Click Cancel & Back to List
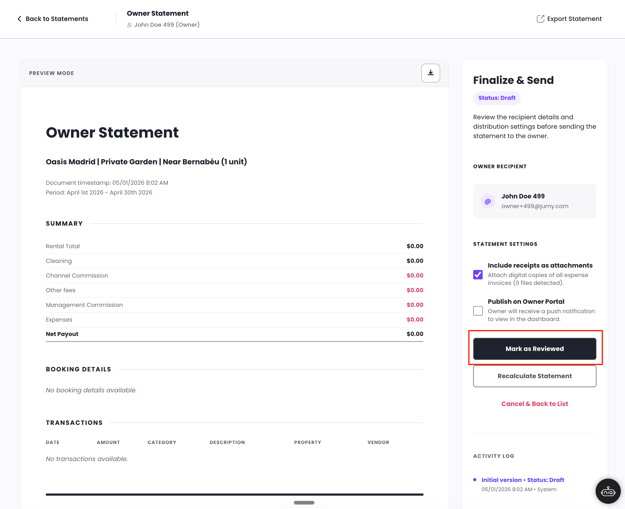The image size is (625, 509). tap(535, 404)
